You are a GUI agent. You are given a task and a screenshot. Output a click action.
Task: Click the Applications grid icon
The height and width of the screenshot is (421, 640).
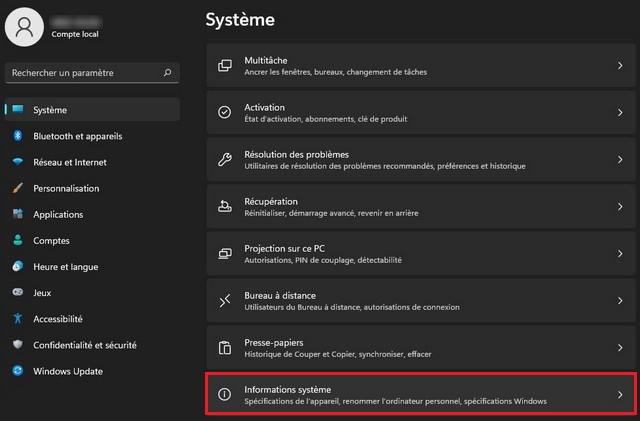[x=18, y=214]
